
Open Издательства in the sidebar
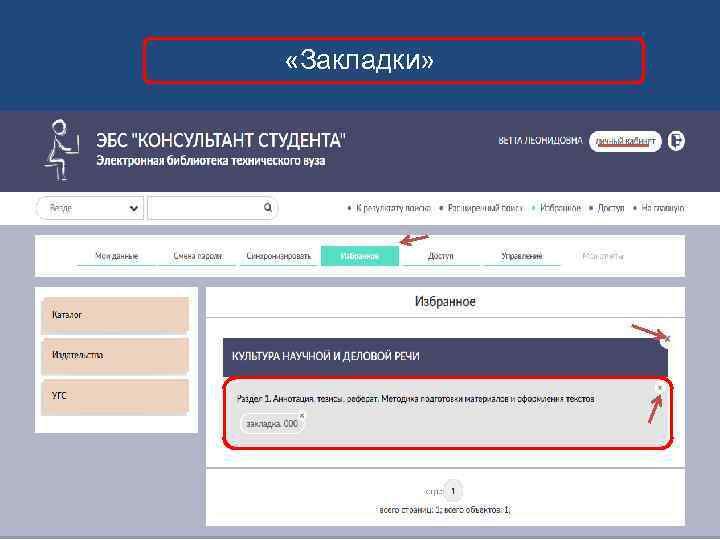tap(115, 355)
